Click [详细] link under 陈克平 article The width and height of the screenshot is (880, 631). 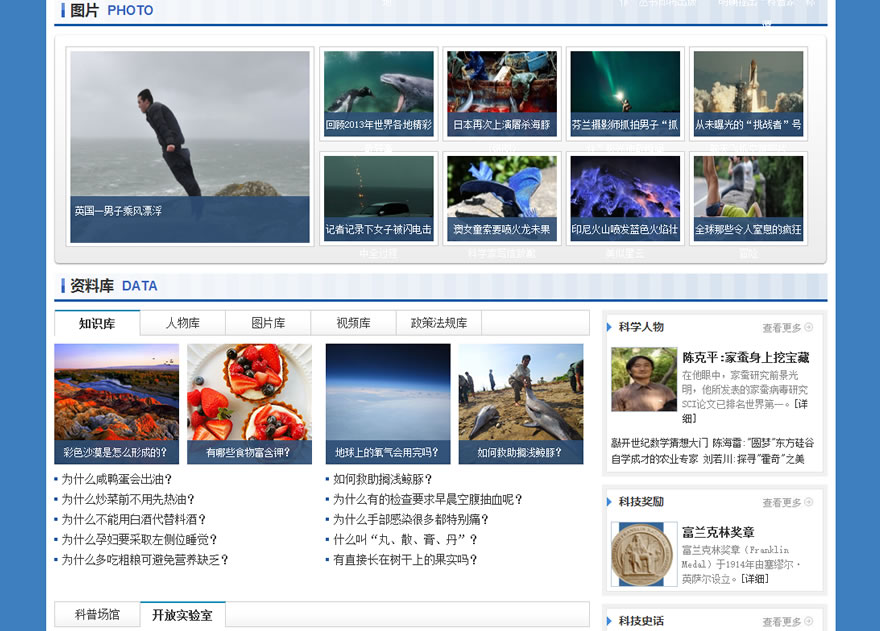tap(745, 411)
